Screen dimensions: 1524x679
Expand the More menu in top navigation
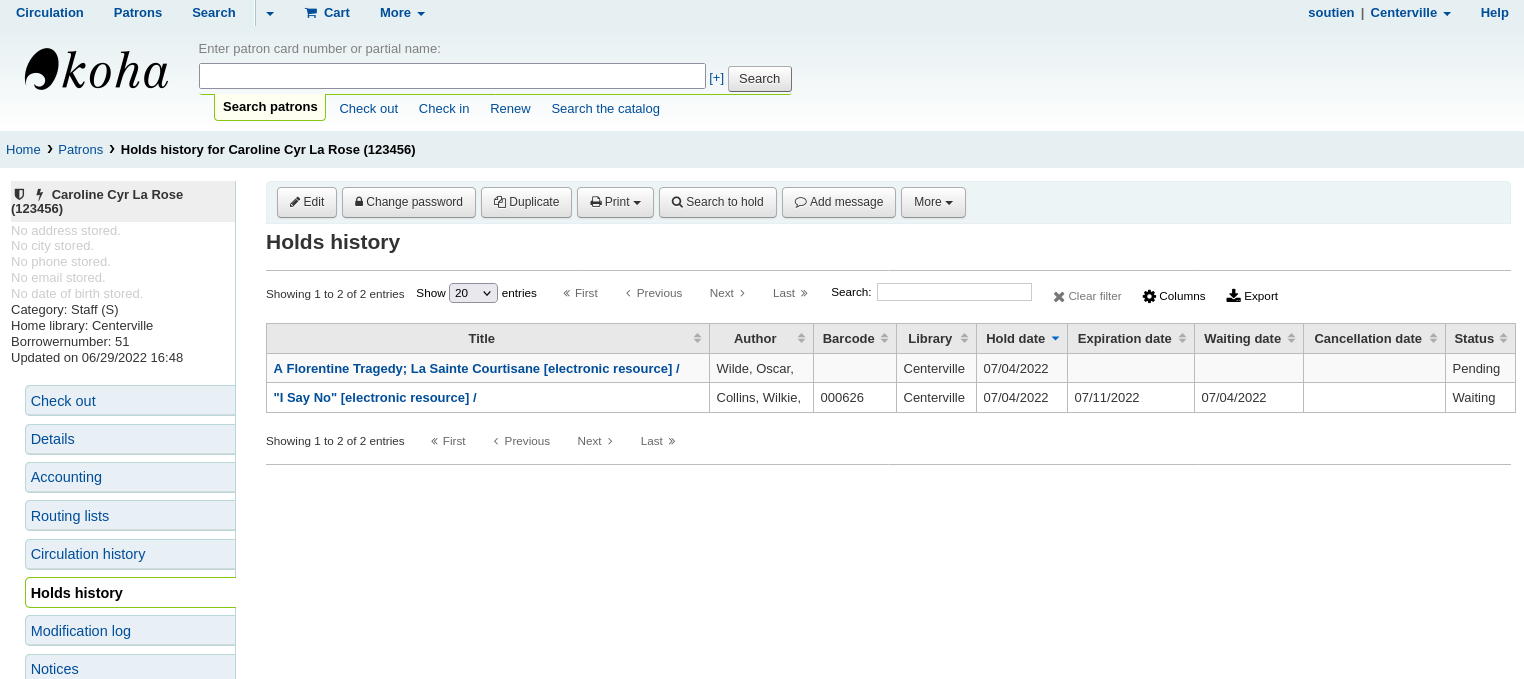coord(402,13)
